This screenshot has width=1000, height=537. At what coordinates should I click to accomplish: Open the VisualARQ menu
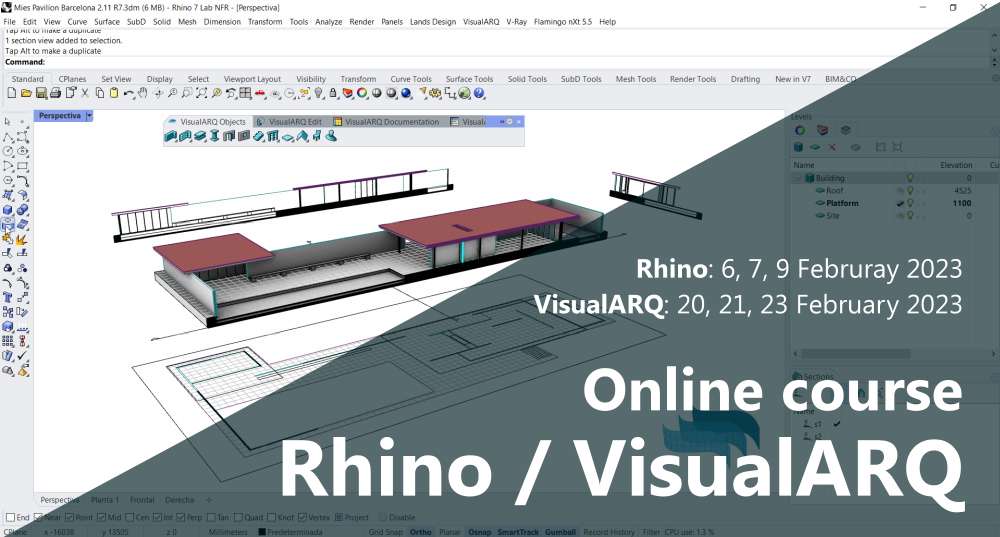(x=480, y=21)
